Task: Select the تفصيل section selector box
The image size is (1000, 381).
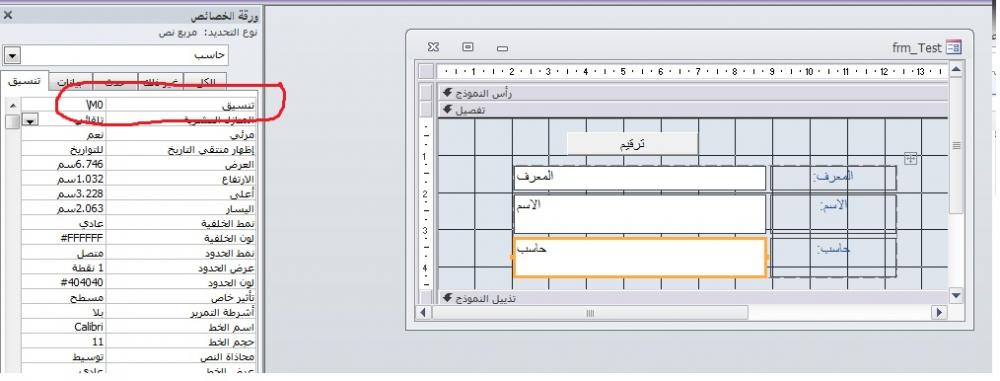Action: (x=427, y=110)
